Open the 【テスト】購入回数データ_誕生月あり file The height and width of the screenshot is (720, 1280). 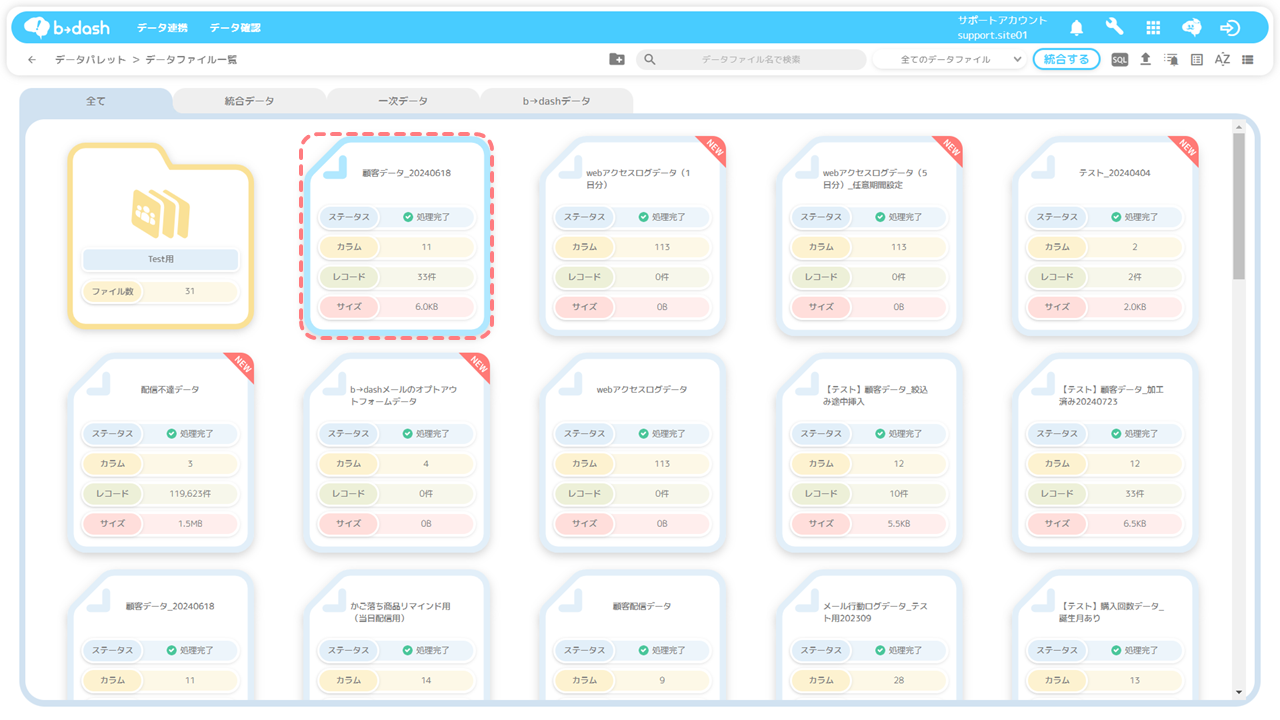coord(1105,636)
